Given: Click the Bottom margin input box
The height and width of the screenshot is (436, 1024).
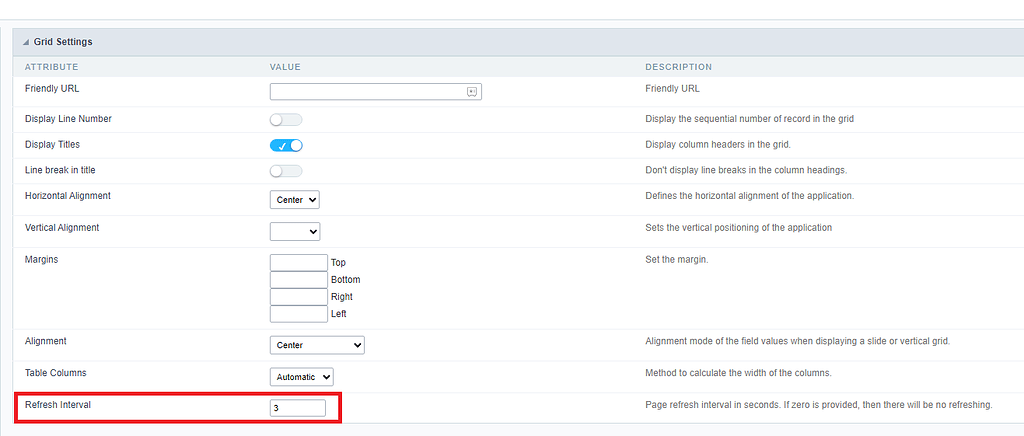Looking at the screenshot, I should coord(298,279).
